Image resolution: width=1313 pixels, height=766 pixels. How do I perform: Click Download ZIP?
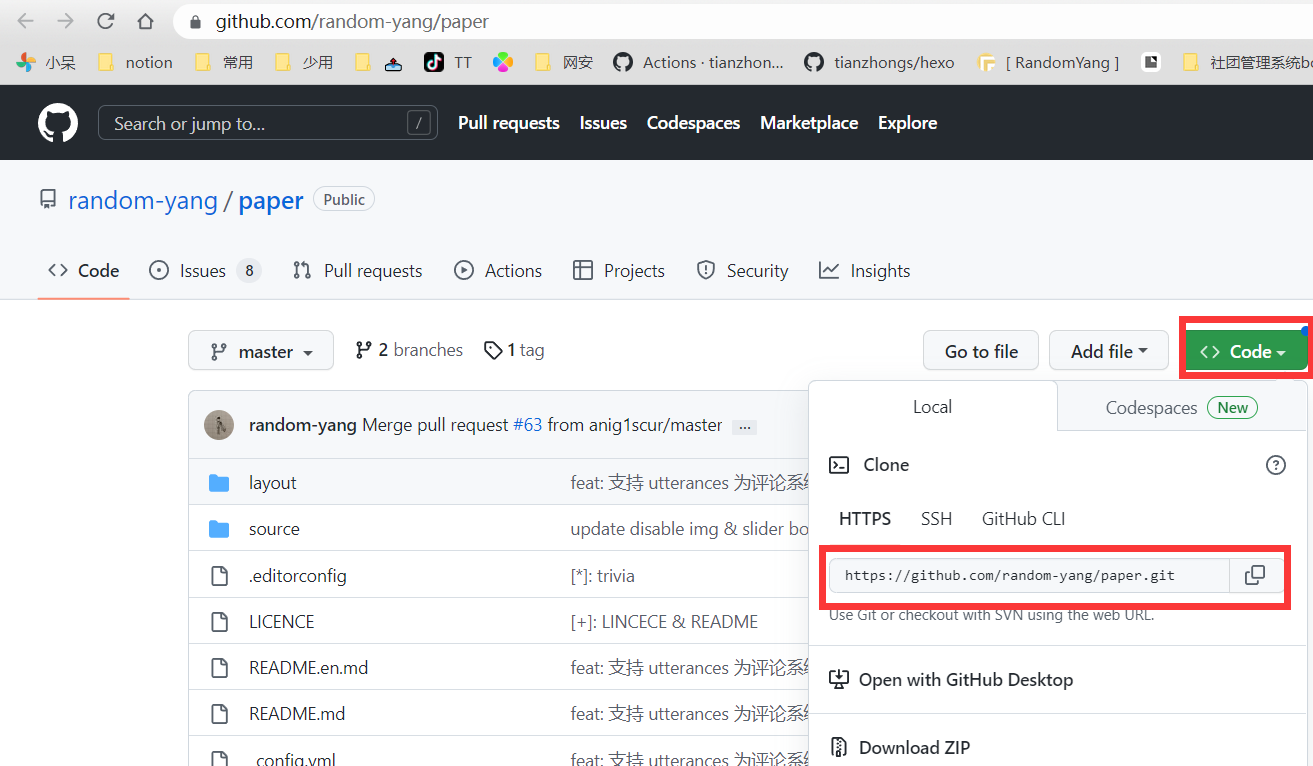pos(913,747)
